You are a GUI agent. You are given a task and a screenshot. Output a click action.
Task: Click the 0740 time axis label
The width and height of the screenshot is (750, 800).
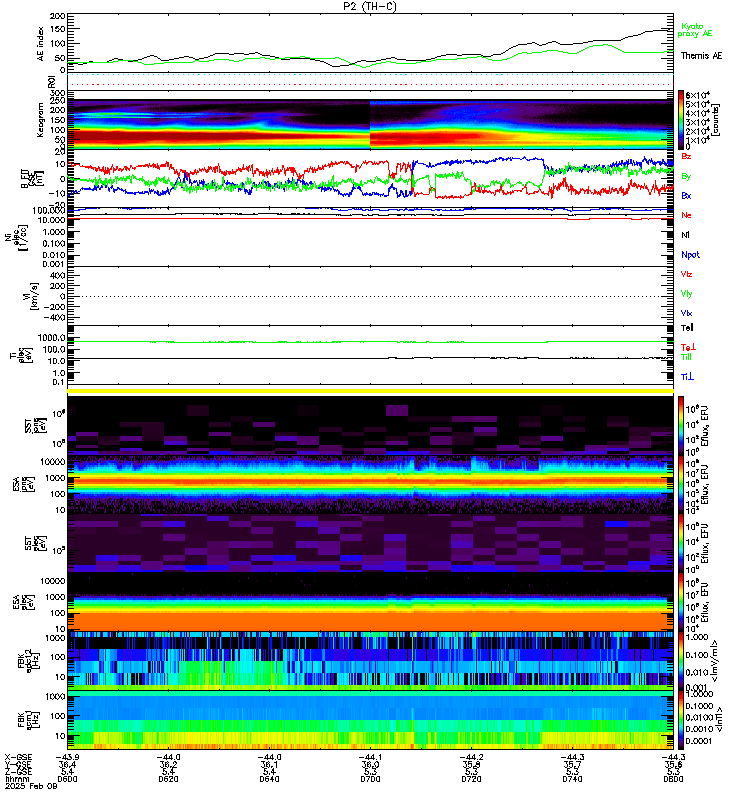572,779
